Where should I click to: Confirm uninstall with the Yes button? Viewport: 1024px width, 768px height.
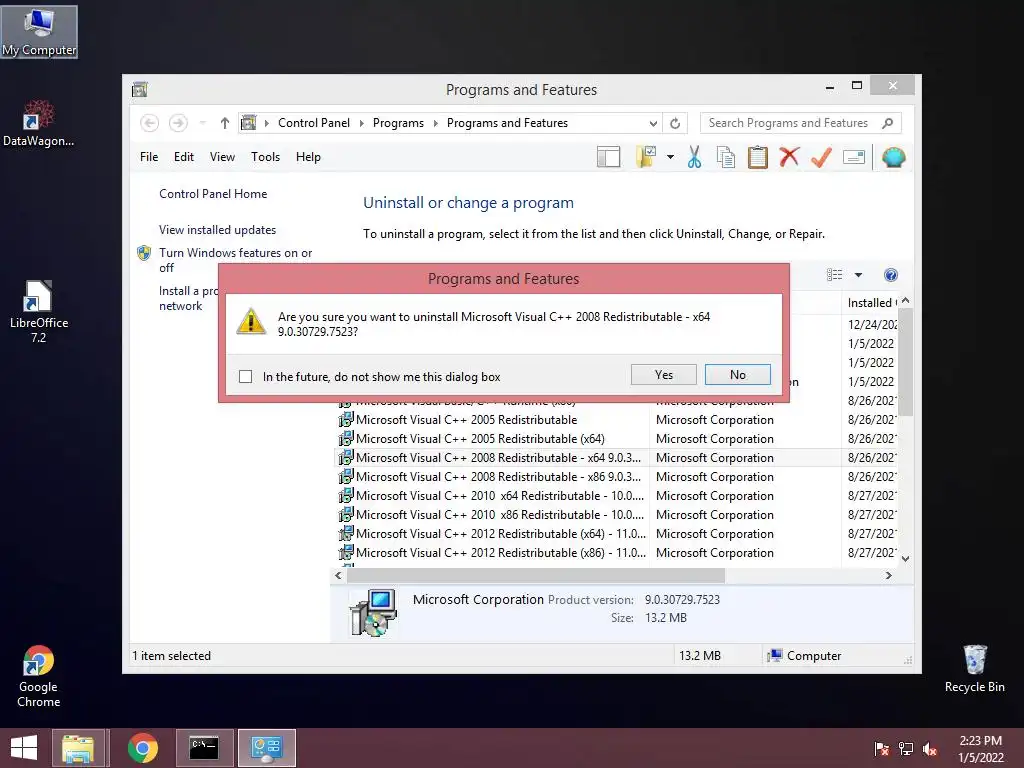pos(664,375)
